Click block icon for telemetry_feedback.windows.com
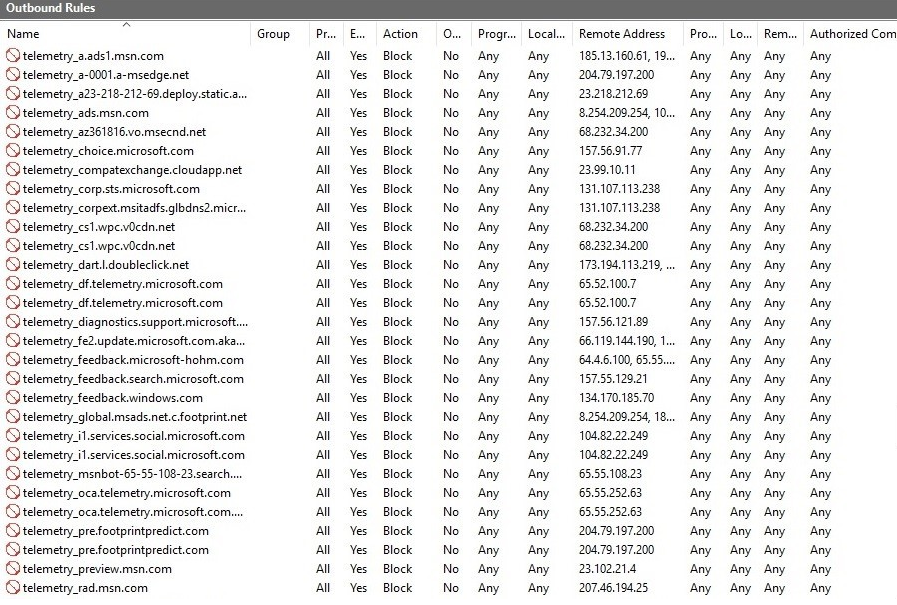This screenshot has width=897, height=605. click(x=13, y=398)
